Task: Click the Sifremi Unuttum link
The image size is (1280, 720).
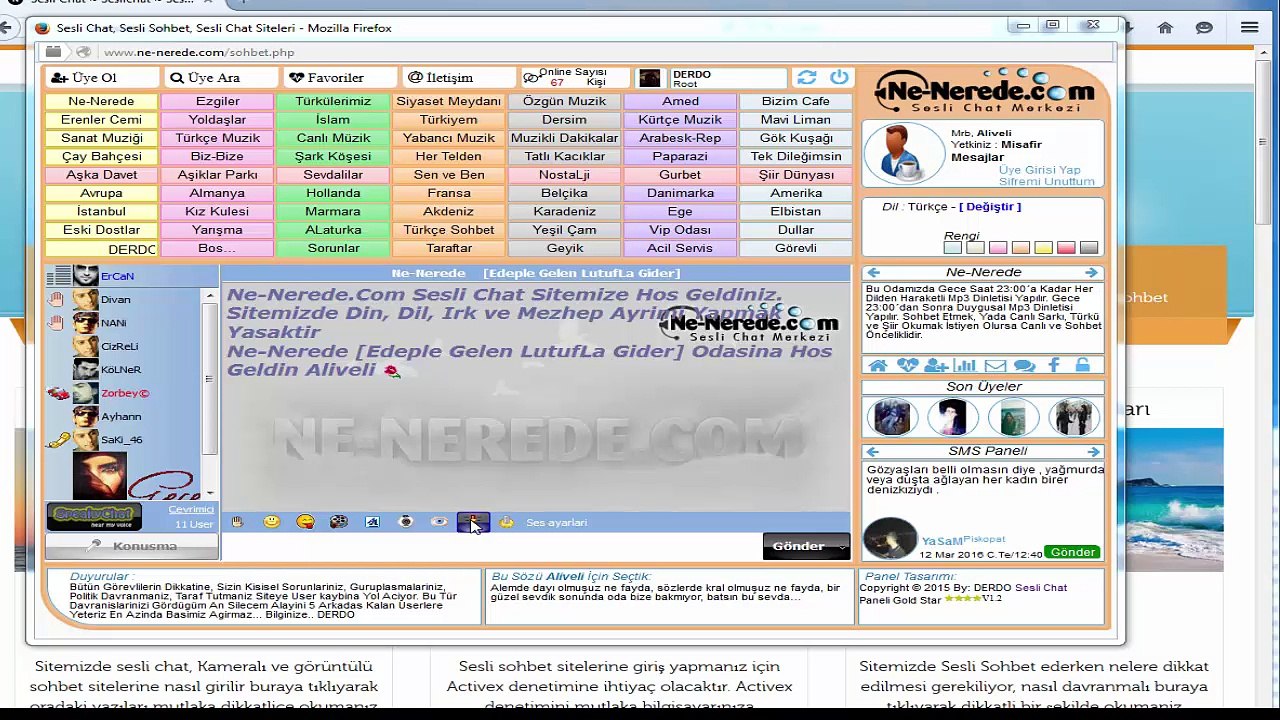Action: [1046, 182]
